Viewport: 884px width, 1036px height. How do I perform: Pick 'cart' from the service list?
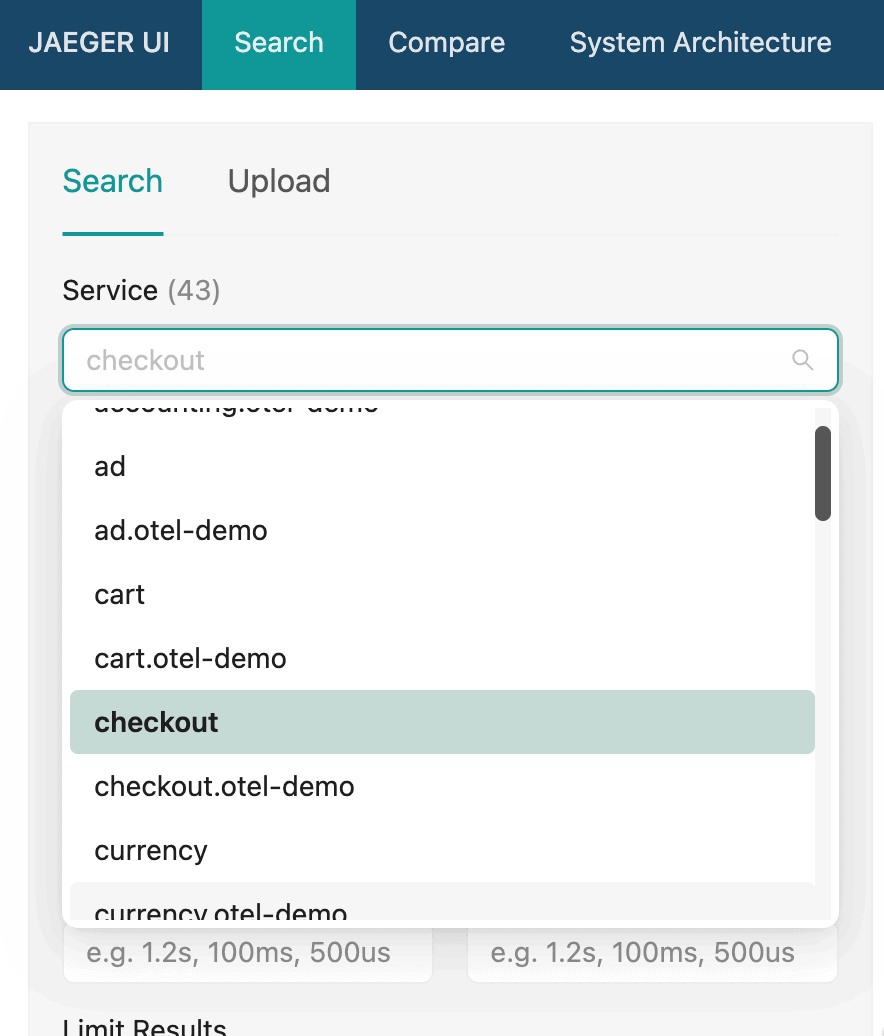442,595
